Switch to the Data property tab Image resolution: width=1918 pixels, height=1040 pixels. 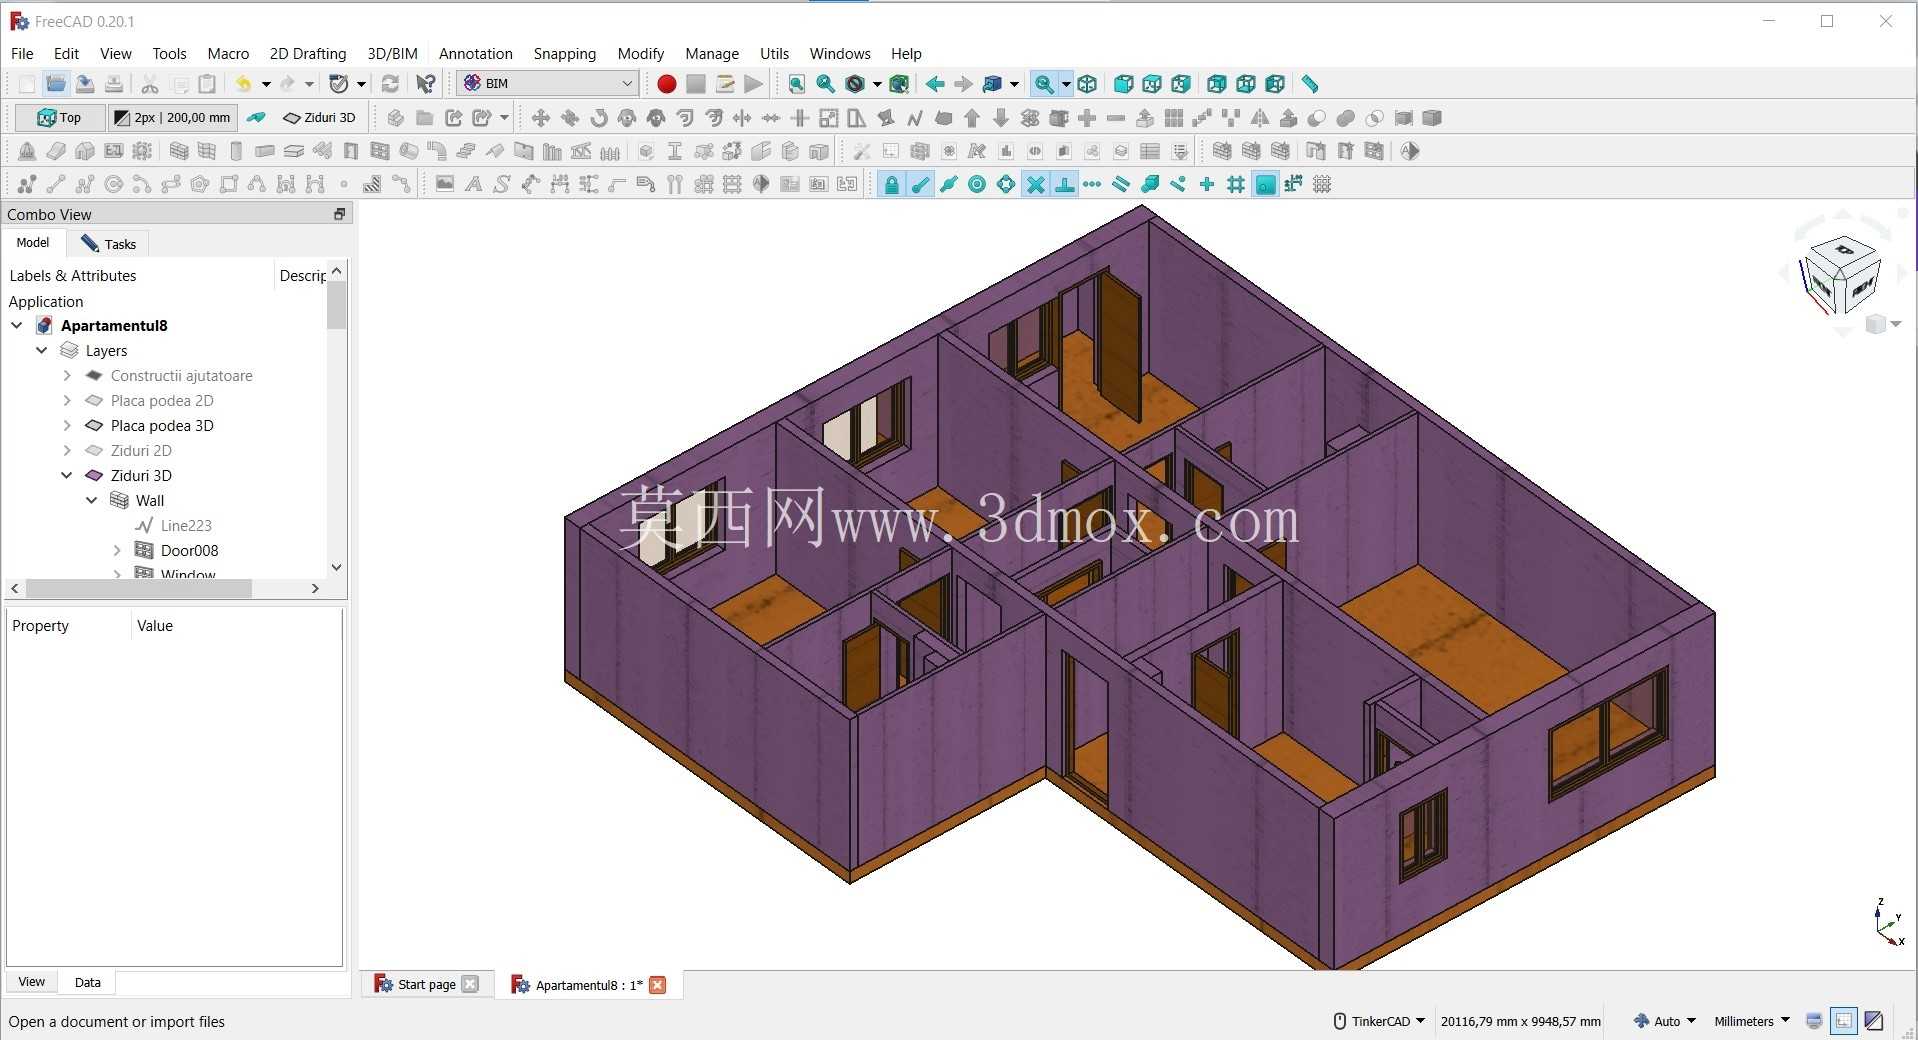[x=87, y=982]
